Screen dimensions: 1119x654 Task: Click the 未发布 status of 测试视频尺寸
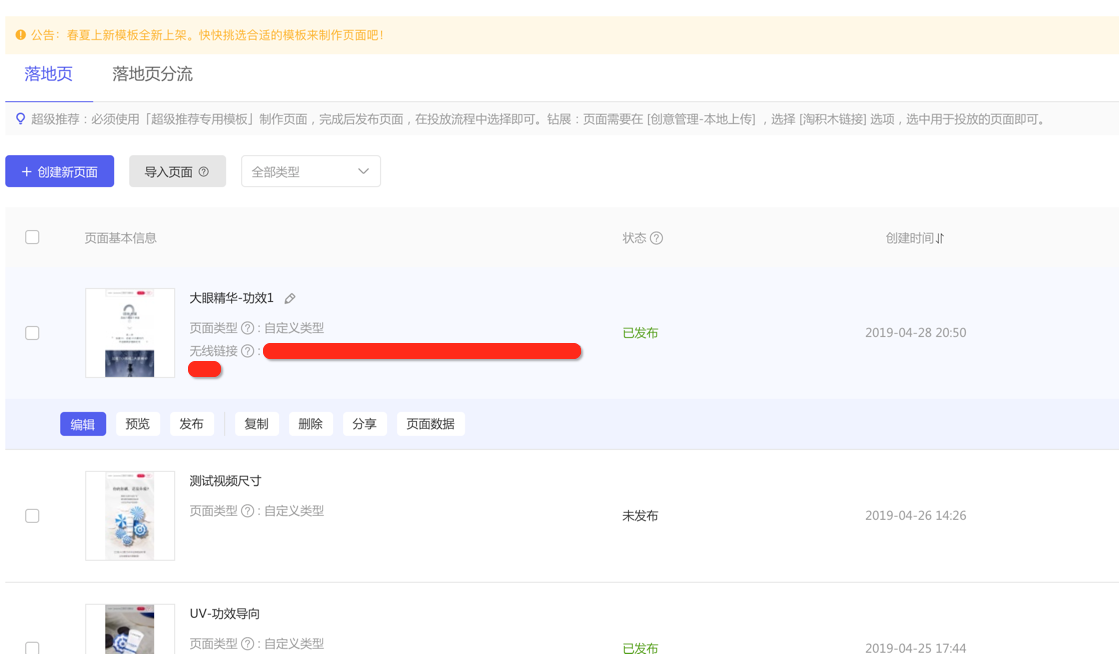tap(640, 515)
